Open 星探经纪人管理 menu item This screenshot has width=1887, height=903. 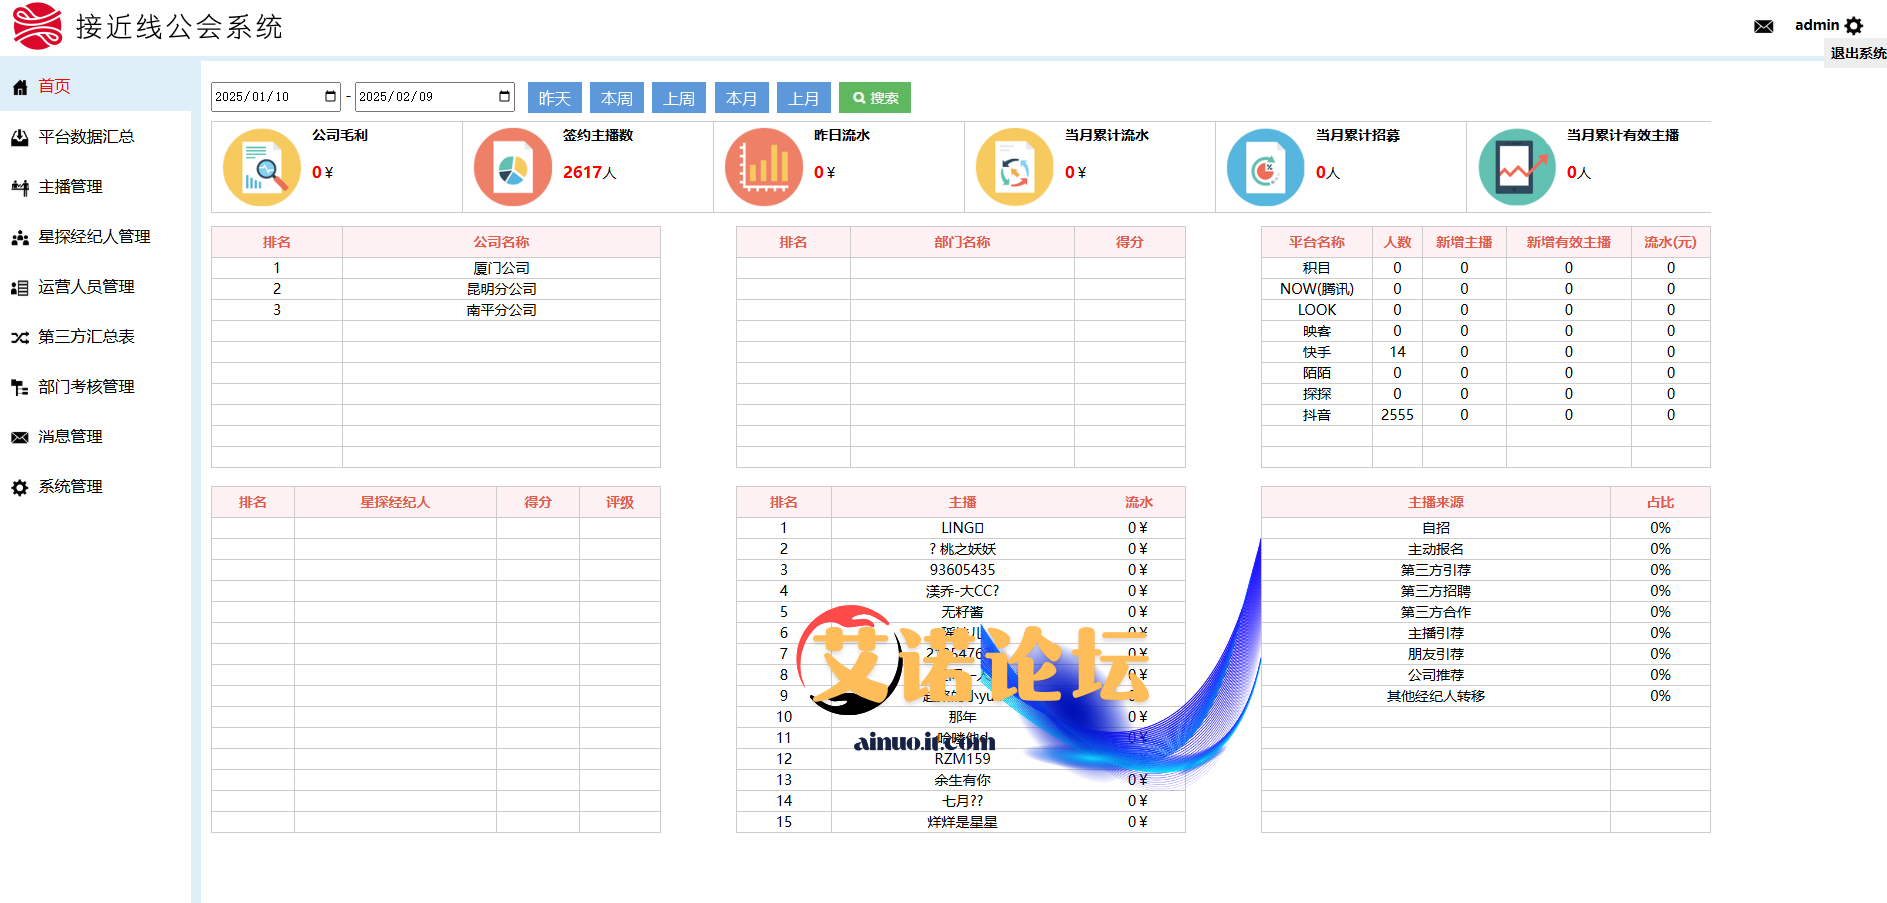[x=95, y=236]
